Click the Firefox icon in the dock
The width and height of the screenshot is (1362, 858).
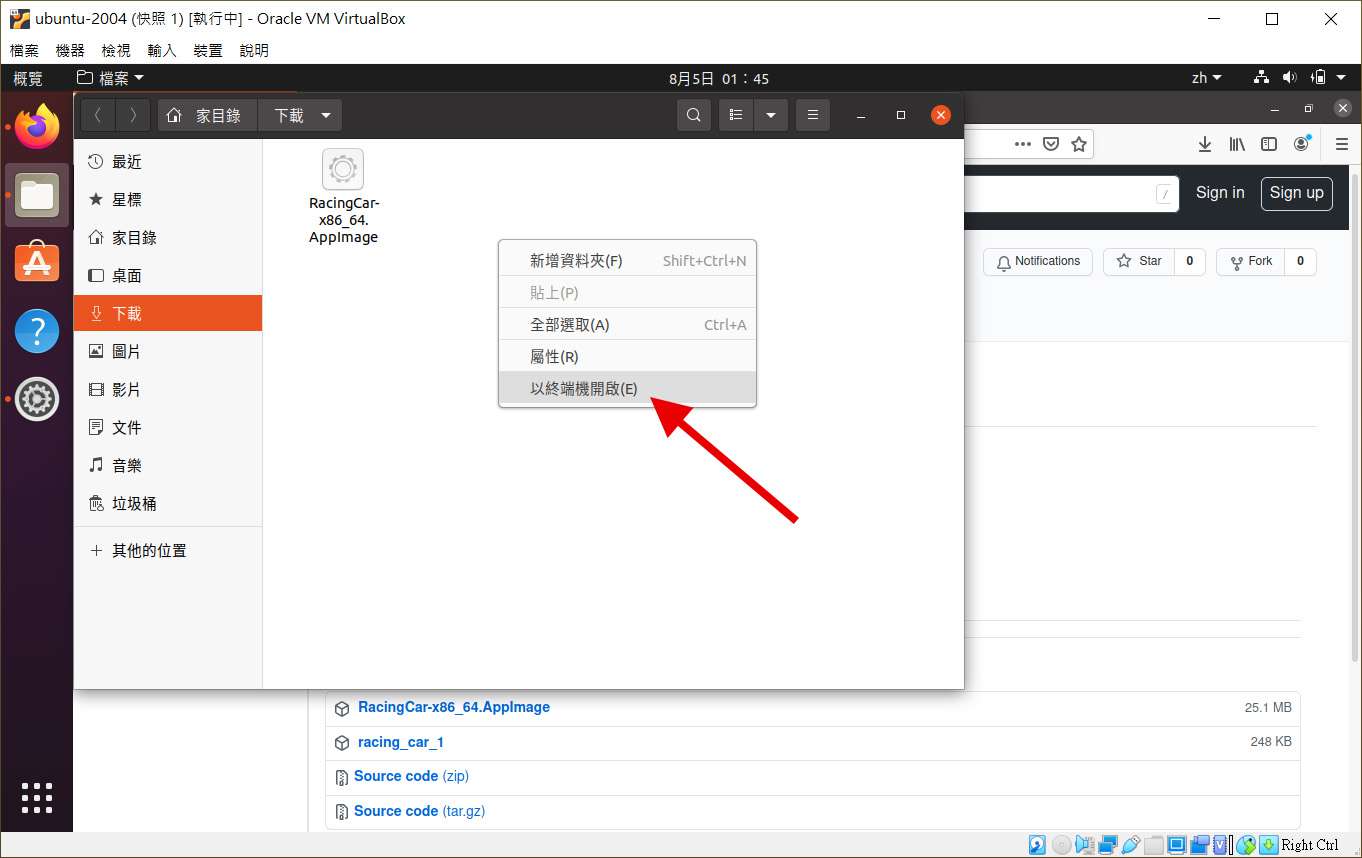37,128
